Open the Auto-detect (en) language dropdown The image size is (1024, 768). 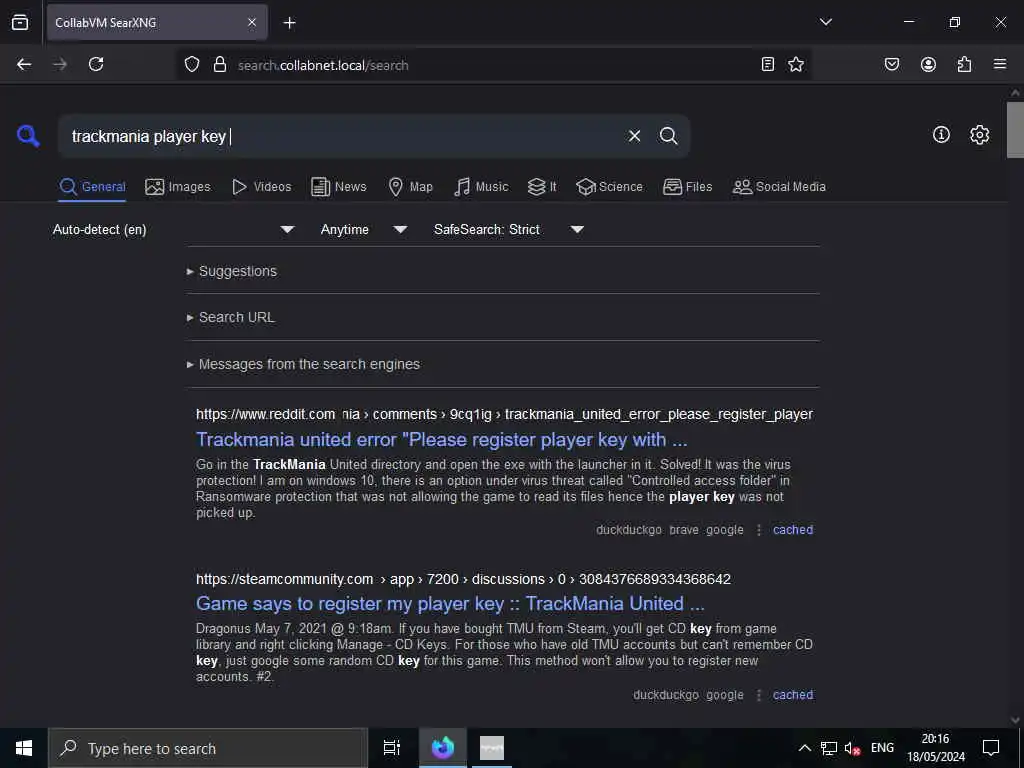[x=174, y=229]
